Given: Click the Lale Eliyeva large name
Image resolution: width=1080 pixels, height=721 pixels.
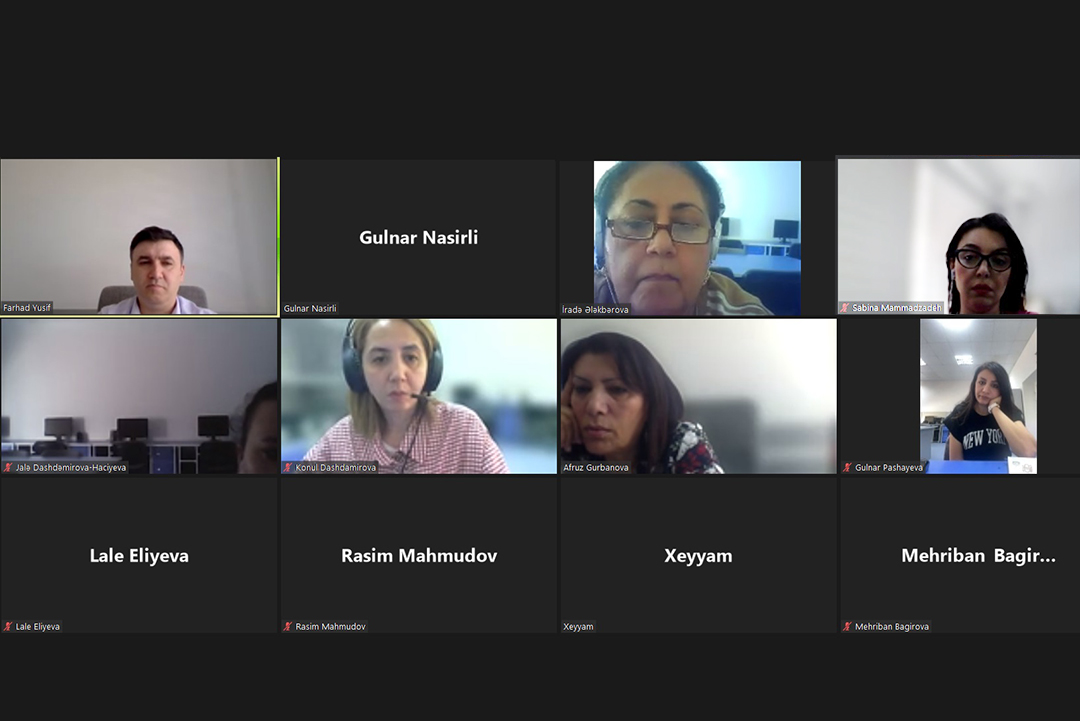Looking at the screenshot, I should tap(139, 556).
